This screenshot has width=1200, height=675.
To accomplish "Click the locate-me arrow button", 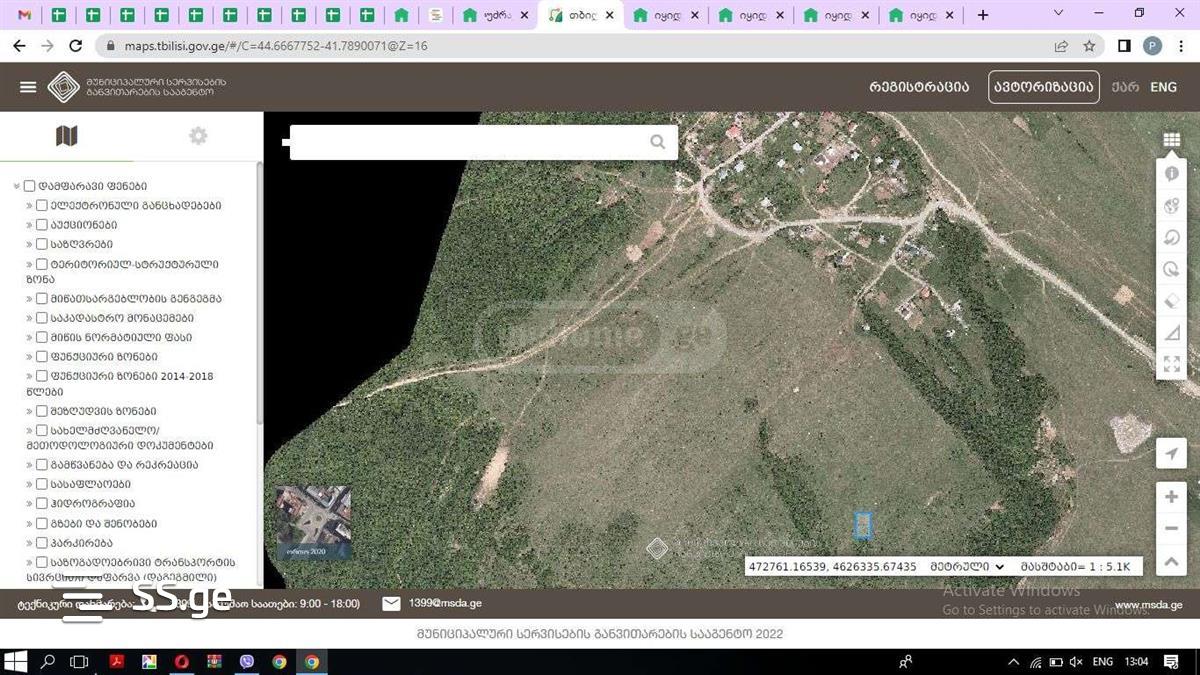I will (x=1171, y=454).
